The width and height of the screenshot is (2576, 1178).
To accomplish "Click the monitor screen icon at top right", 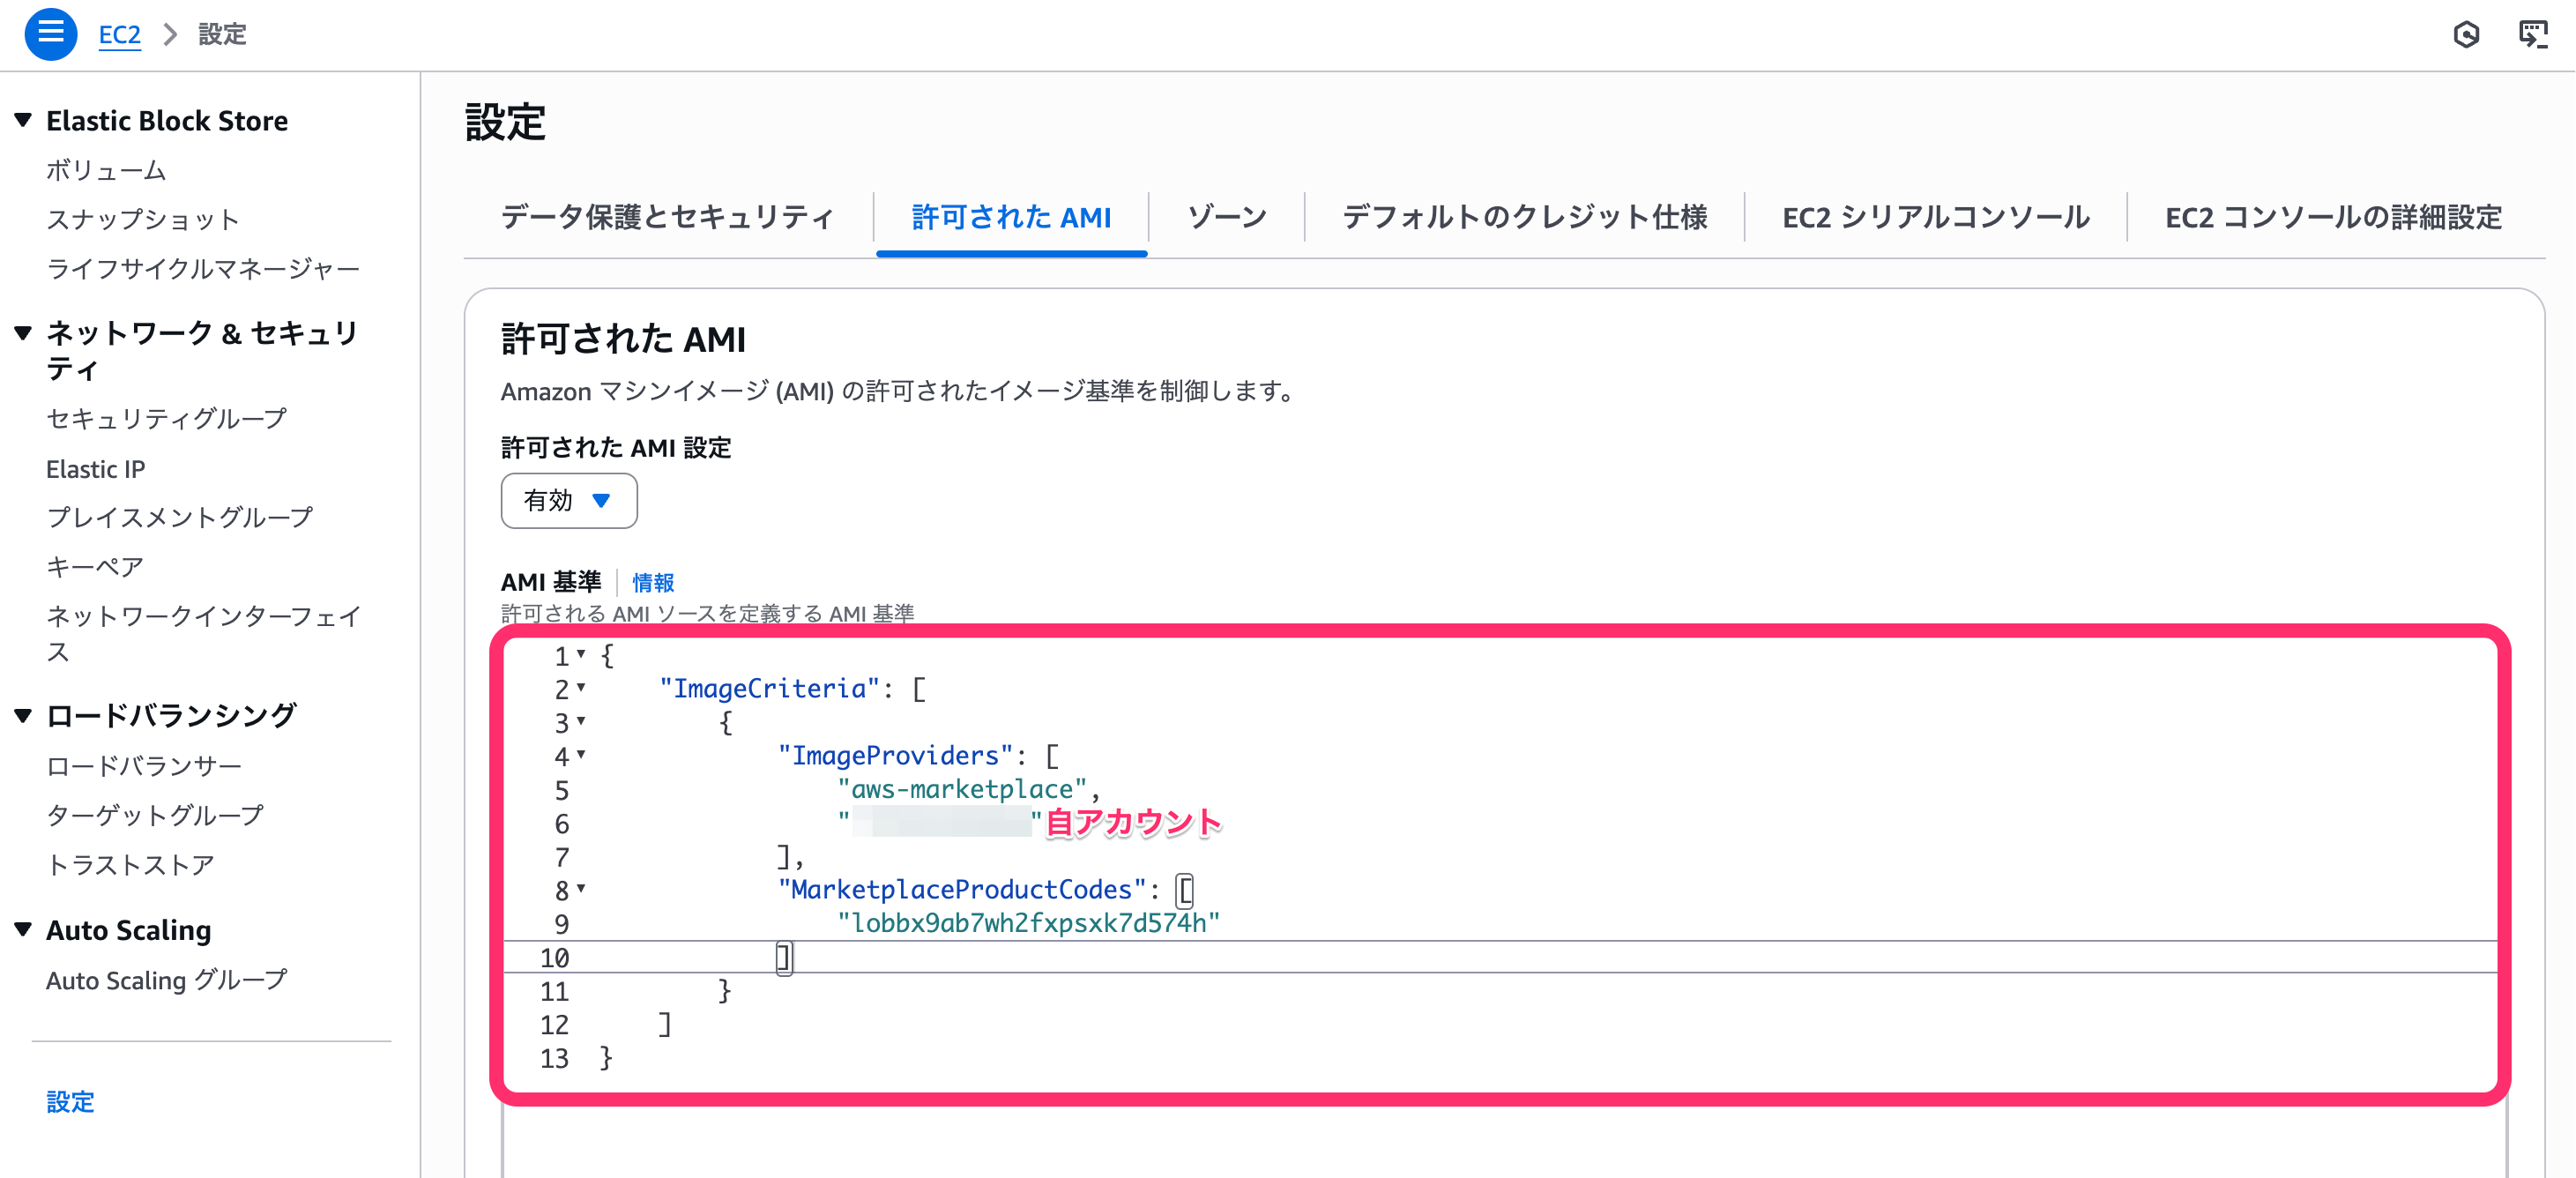I will tap(2532, 35).
